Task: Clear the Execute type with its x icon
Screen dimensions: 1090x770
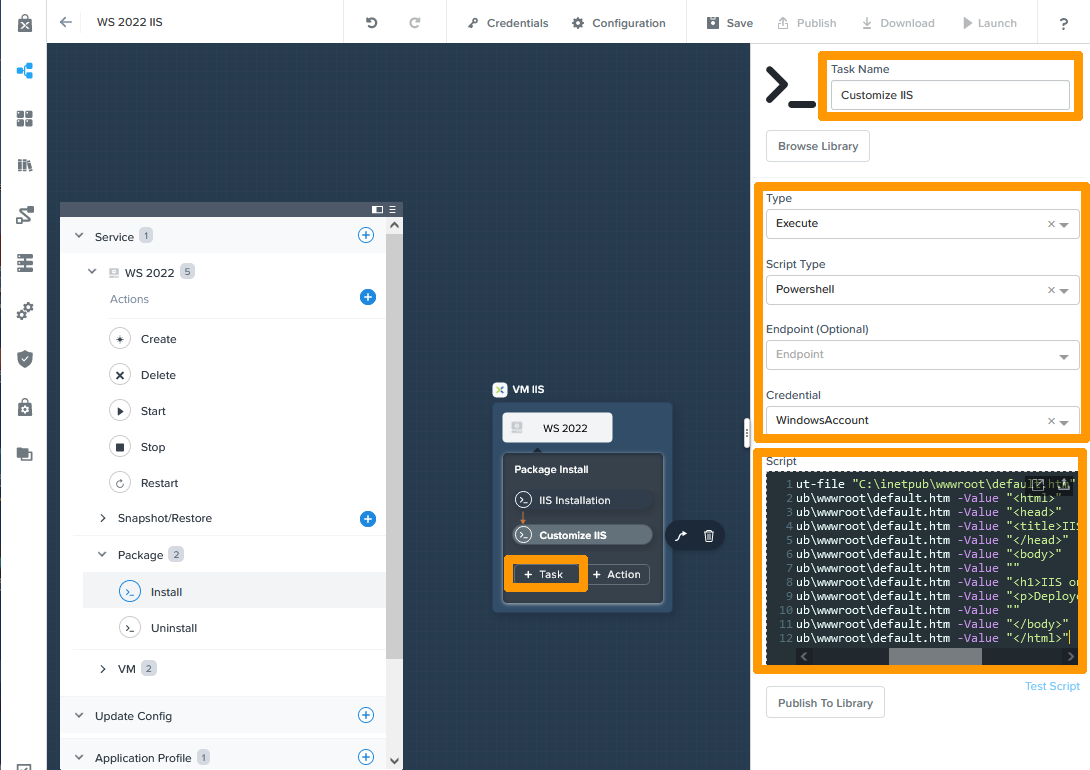Action: 1050,224
